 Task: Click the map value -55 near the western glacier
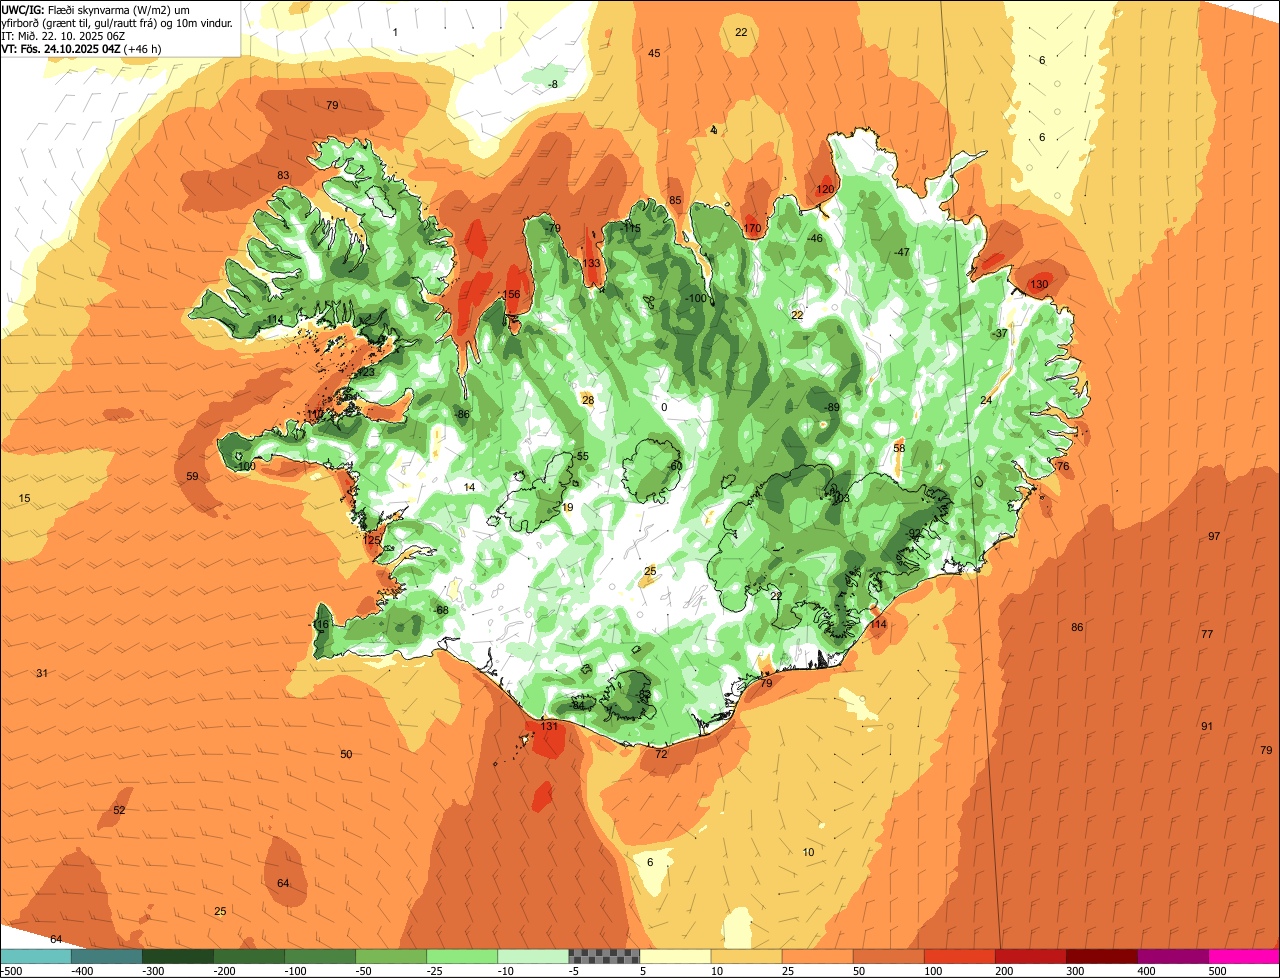click(x=581, y=457)
